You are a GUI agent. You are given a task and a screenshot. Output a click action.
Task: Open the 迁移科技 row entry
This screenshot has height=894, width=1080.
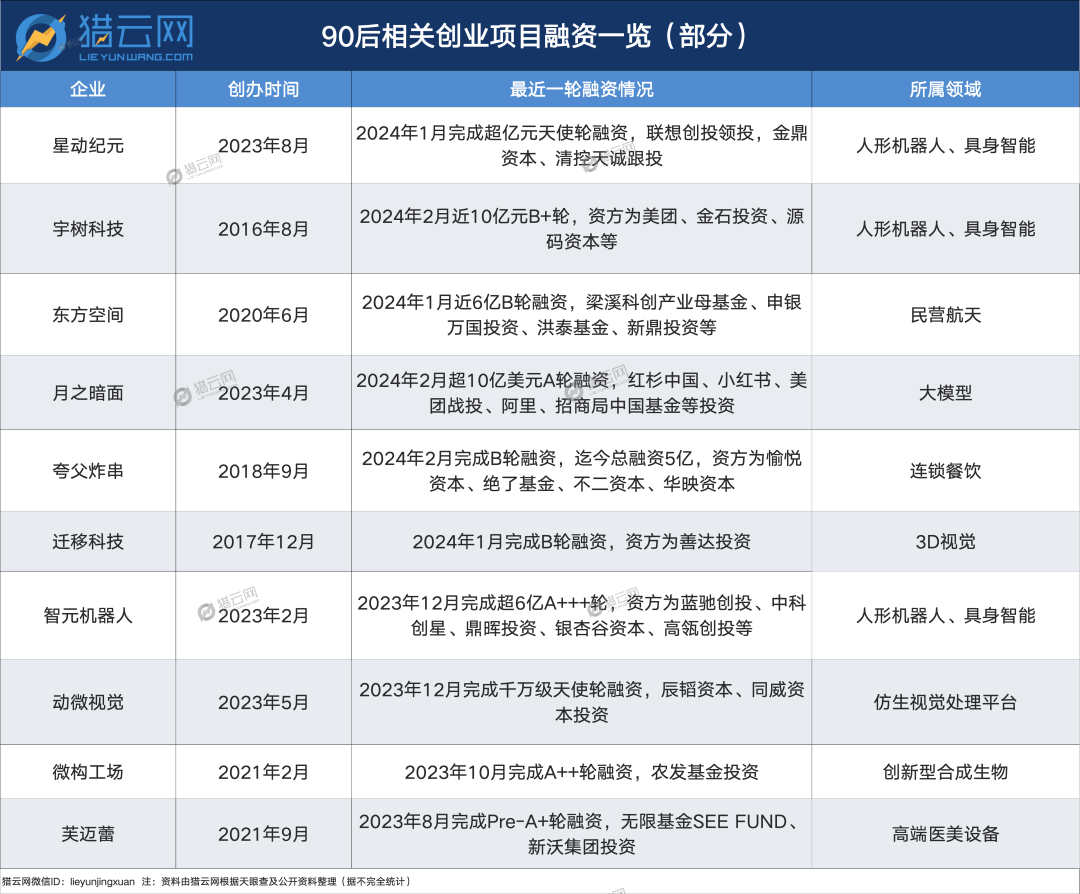click(x=88, y=541)
